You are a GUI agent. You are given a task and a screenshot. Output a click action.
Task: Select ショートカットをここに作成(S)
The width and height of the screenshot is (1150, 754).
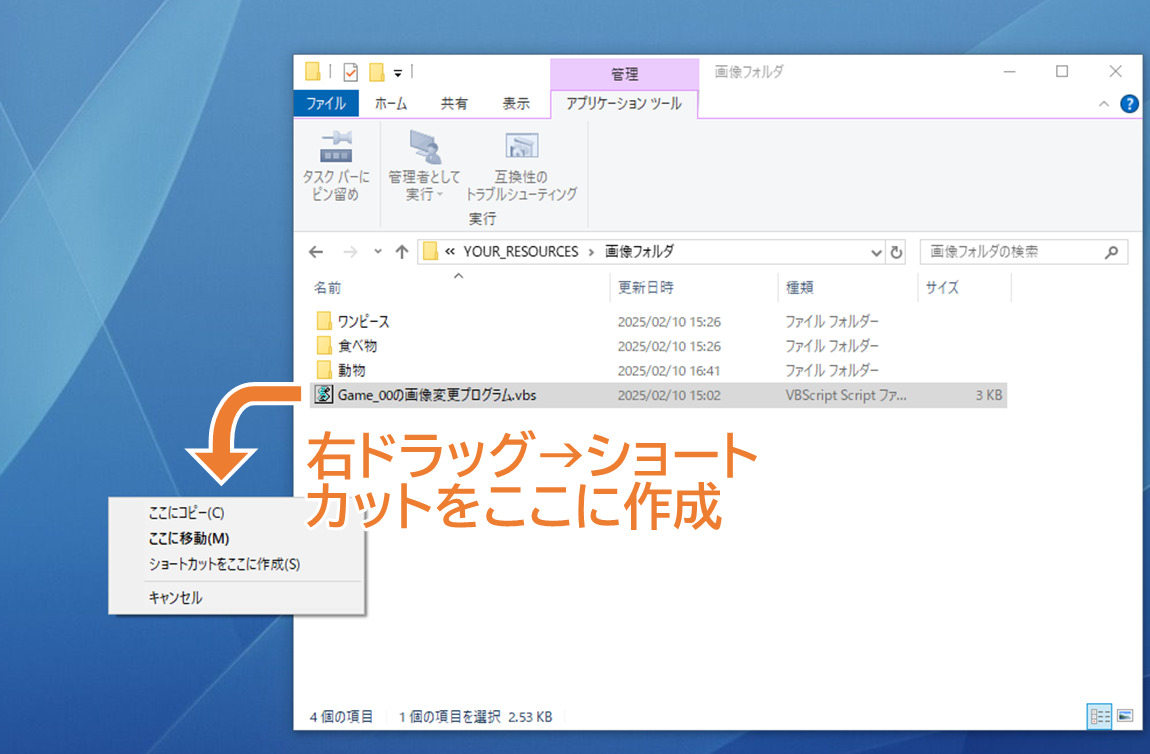coord(236,564)
